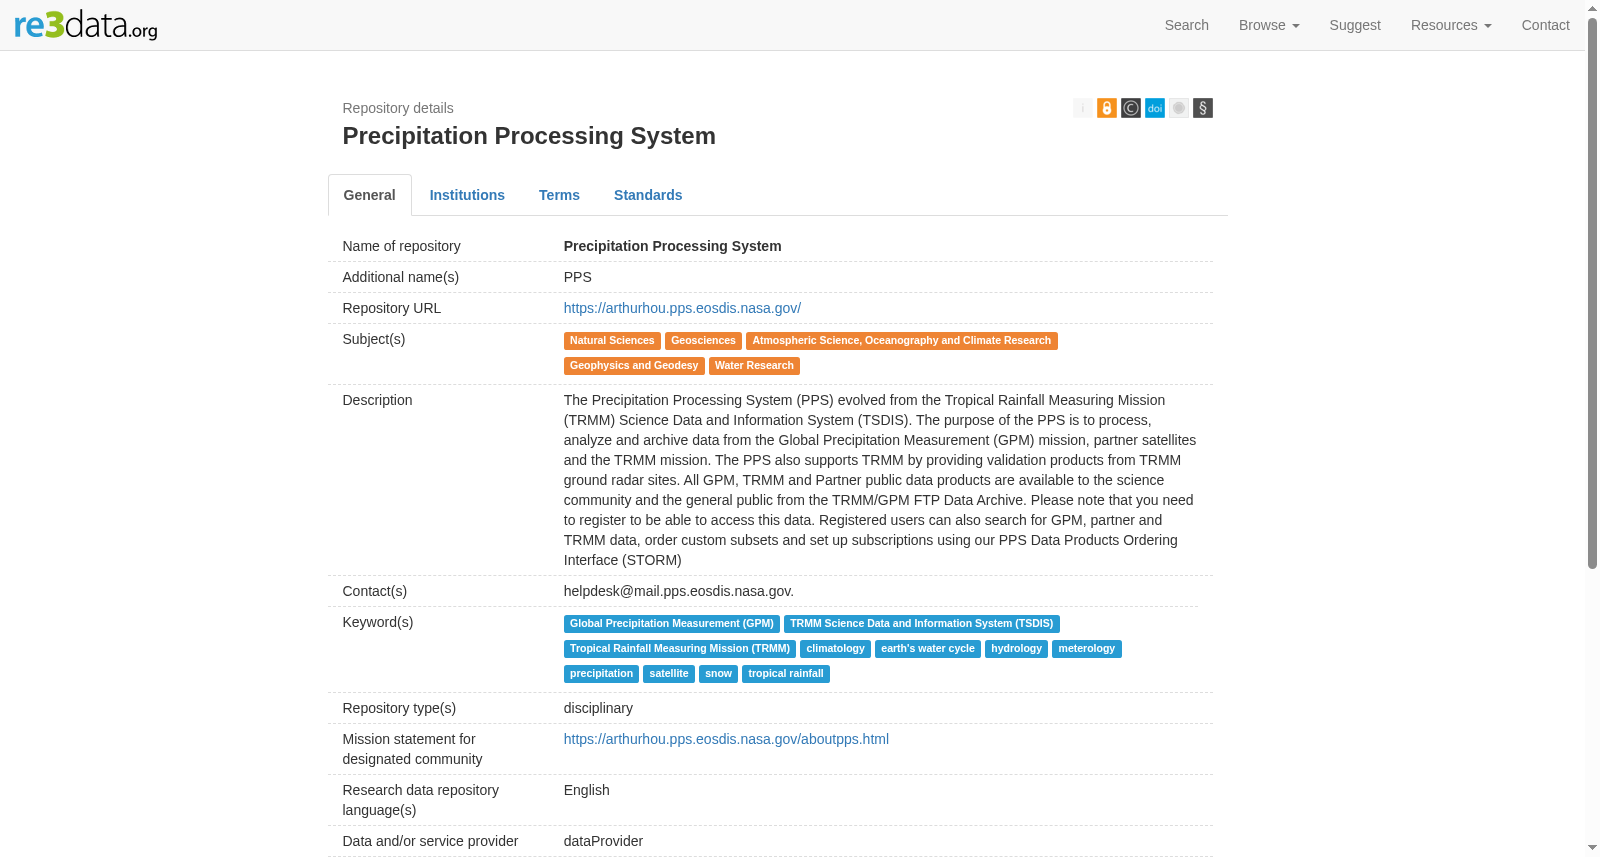Click the precipitation keyword tag
Screen dimensions: 1600x857
pyautogui.click(x=601, y=674)
